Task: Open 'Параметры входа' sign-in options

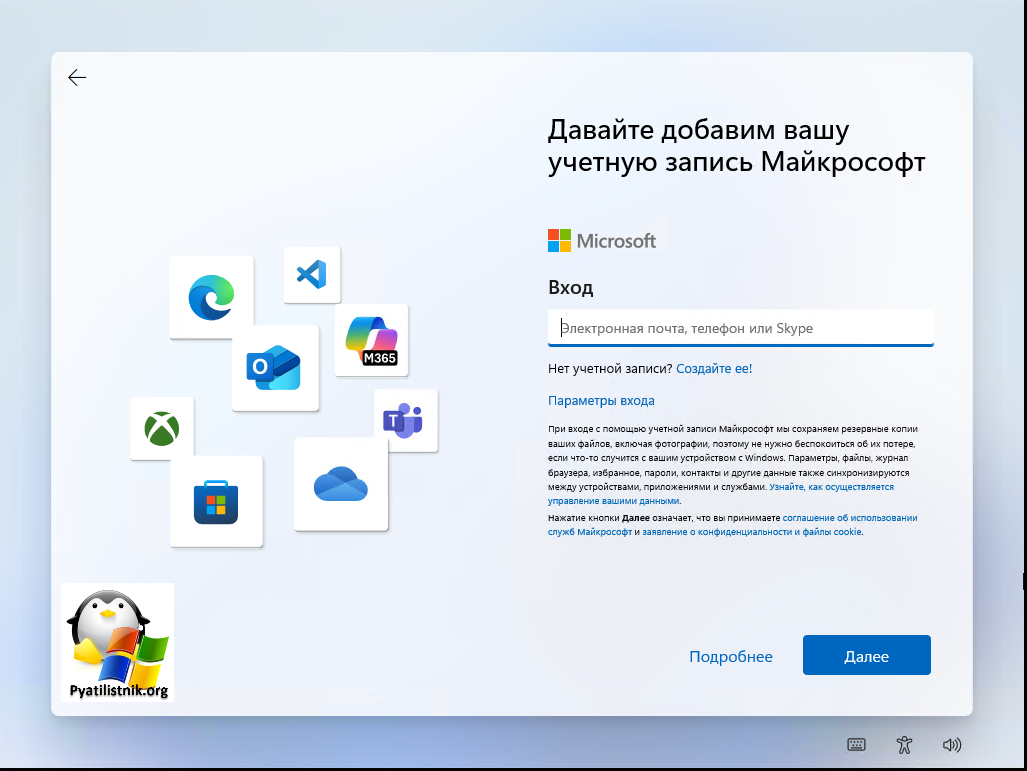Action: [601, 401]
